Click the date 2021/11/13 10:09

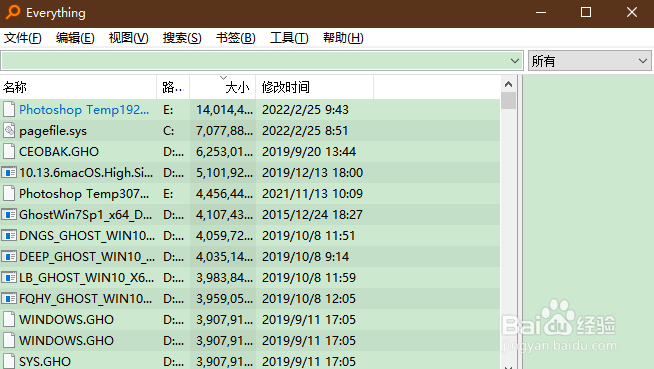tap(312, 193)
